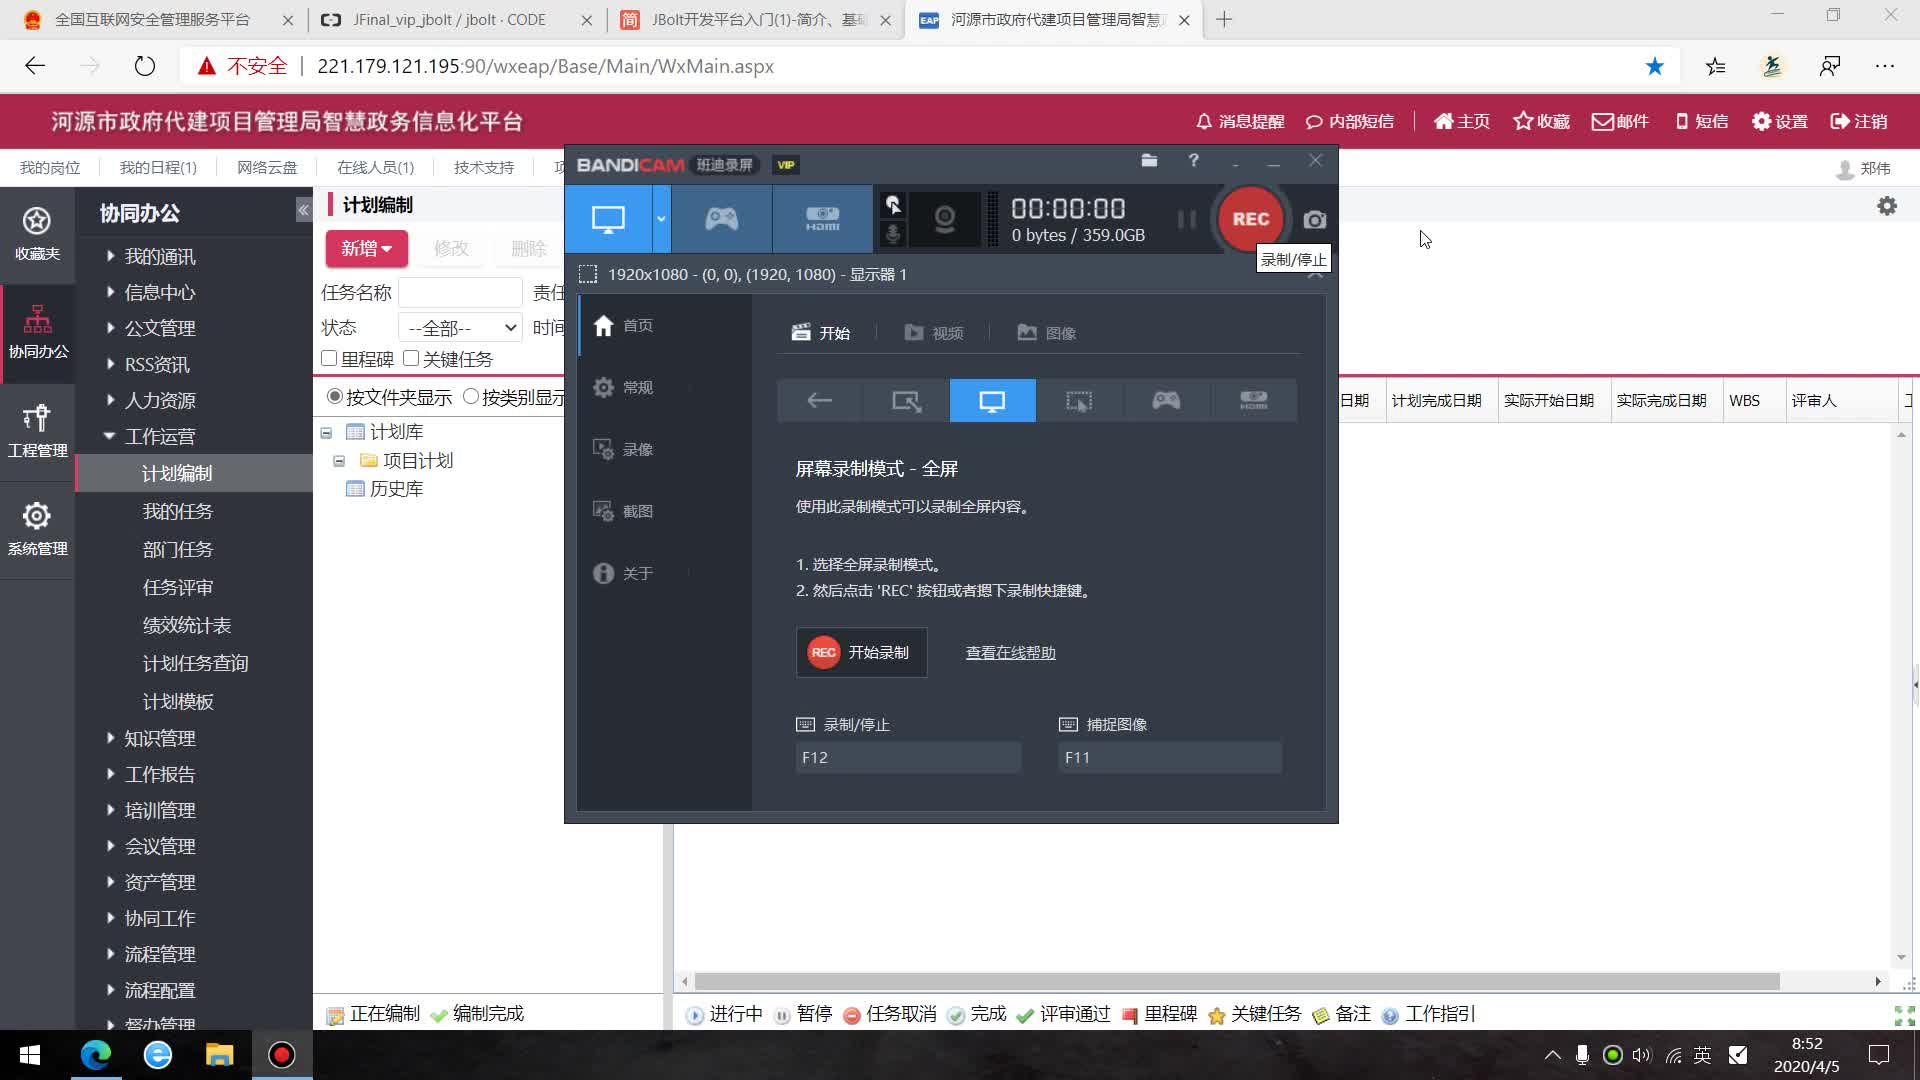The width and height of the screenshot is (1920, 1080).
Task: Open 消息提醒 notification bell
Action: pos(1240,122)
